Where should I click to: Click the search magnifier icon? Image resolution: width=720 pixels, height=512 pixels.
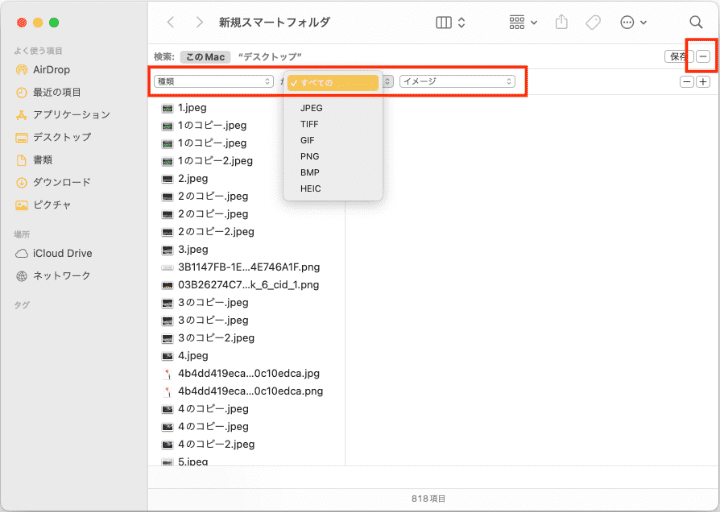[696, 22]
